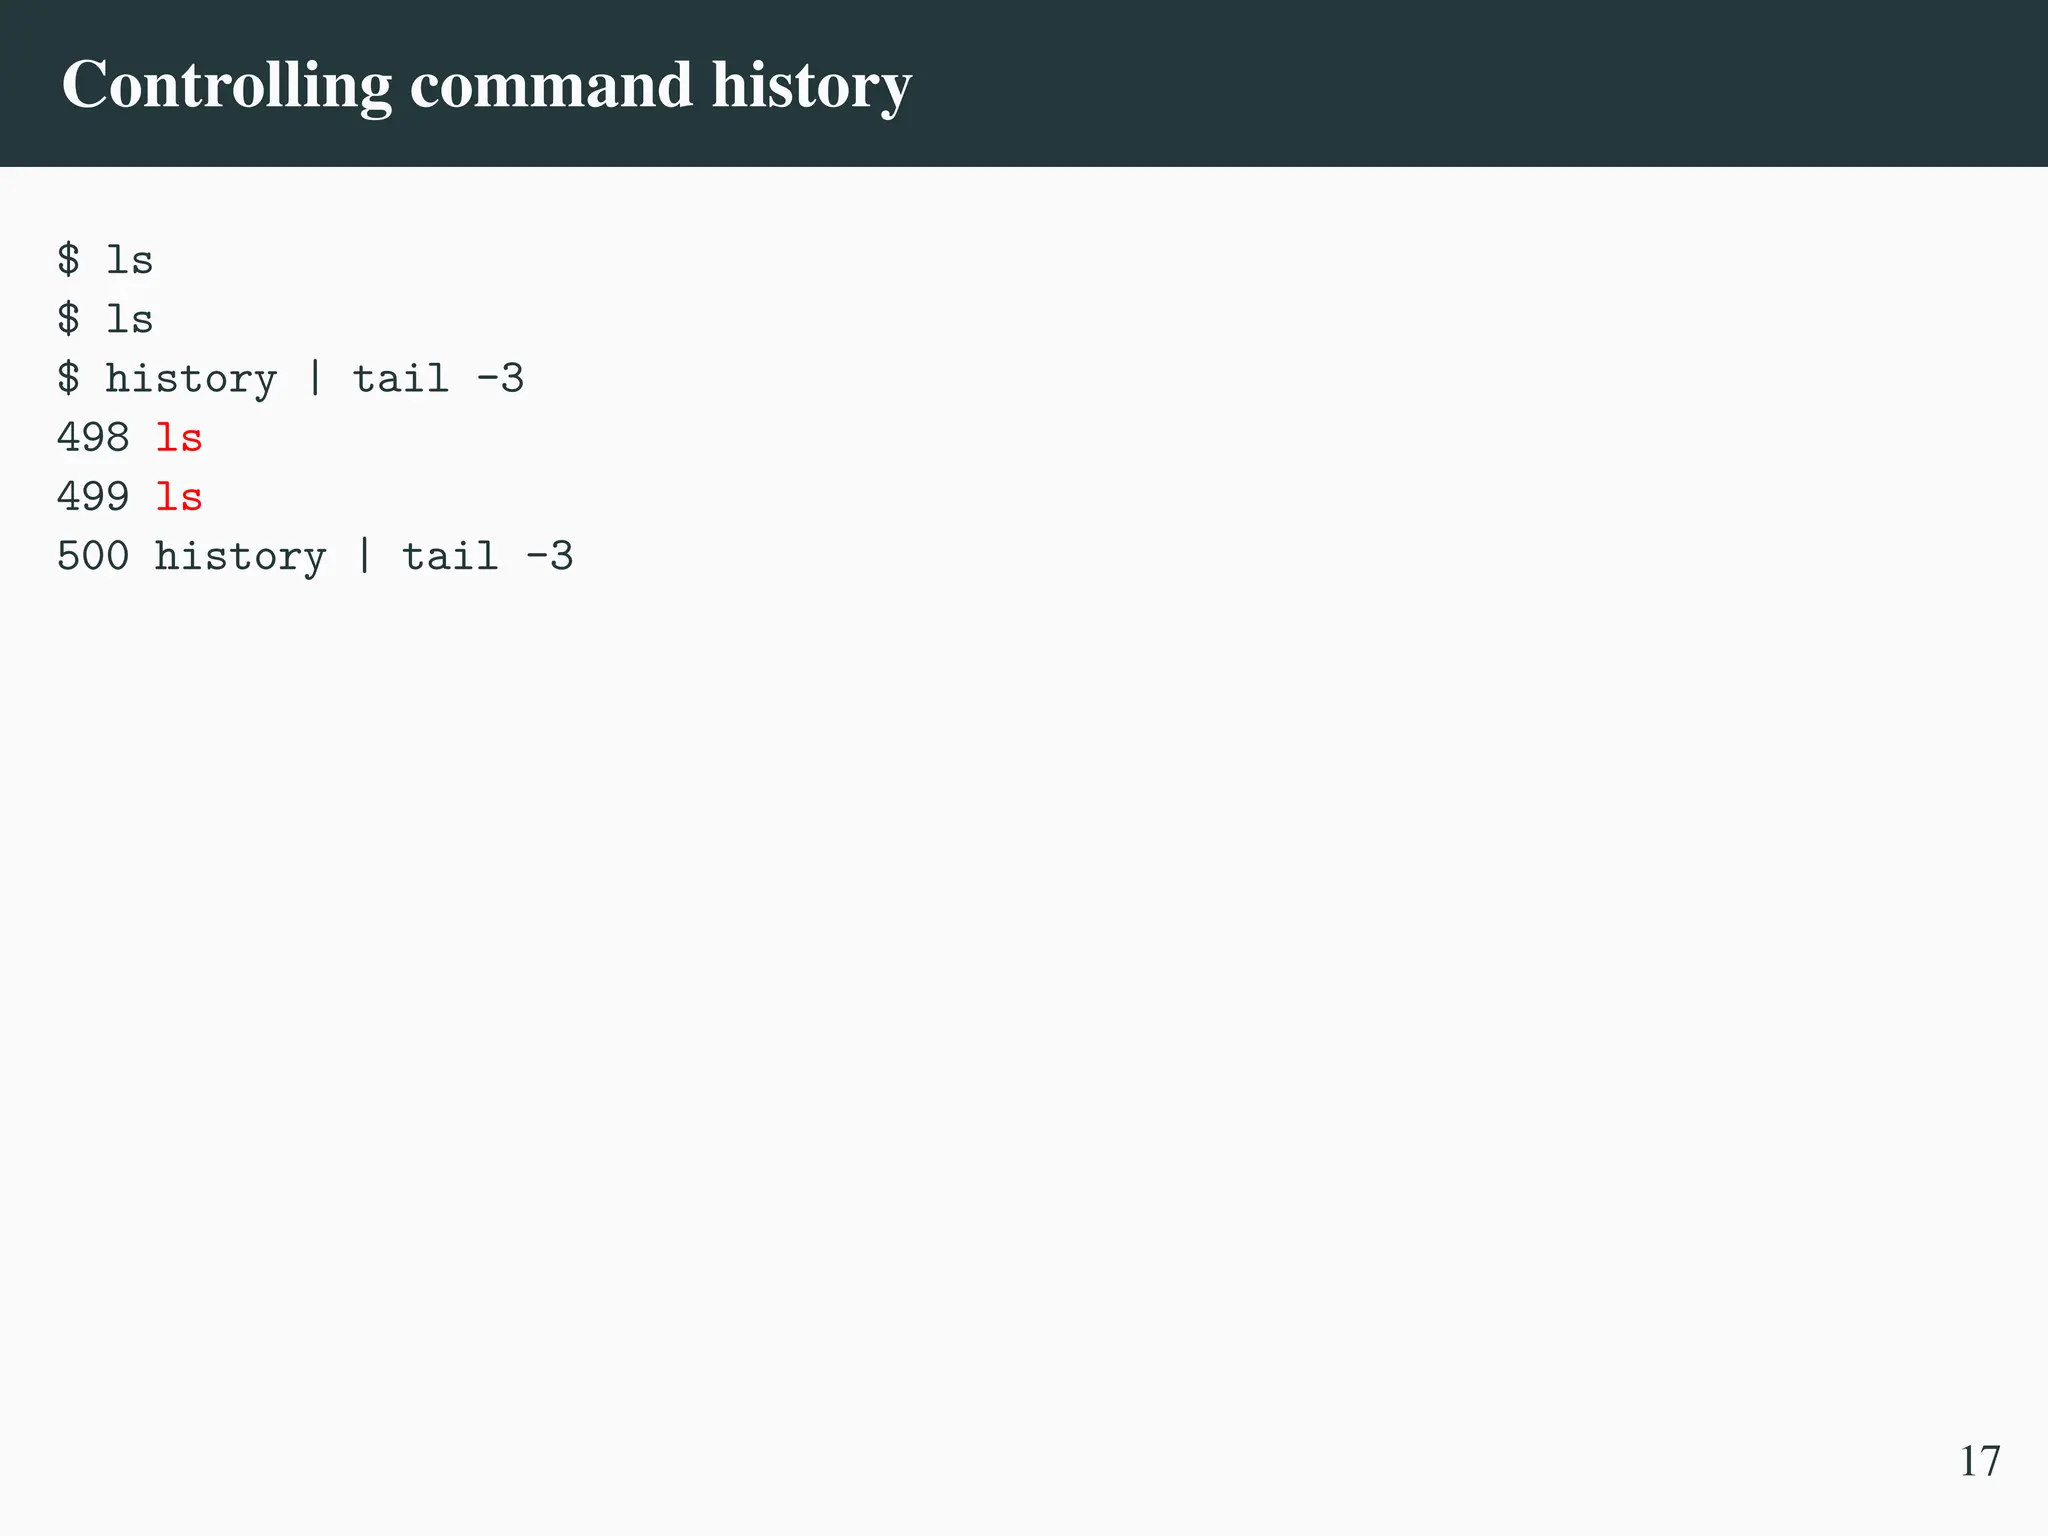Click the pipe symbol in the prompt command
2048x1536 pixels.
[x=316, y=378]
